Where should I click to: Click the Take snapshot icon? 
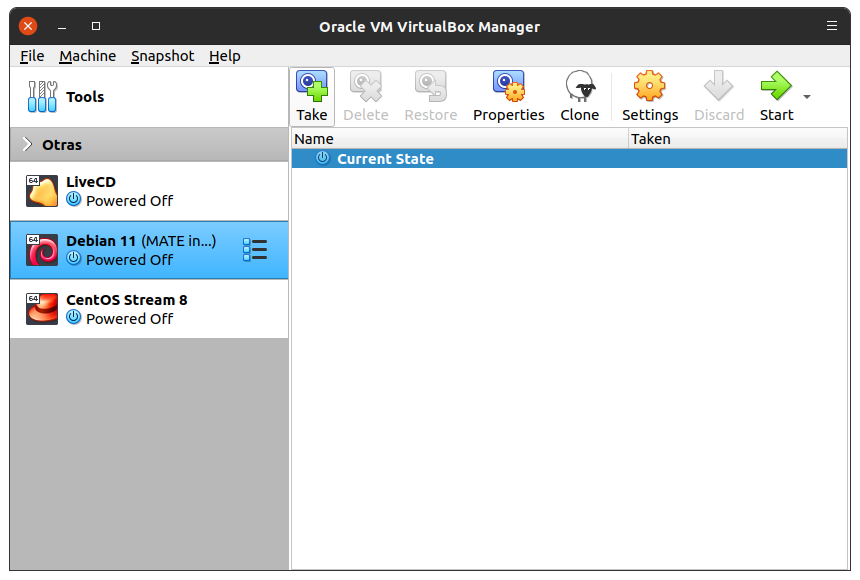point(312,87)
